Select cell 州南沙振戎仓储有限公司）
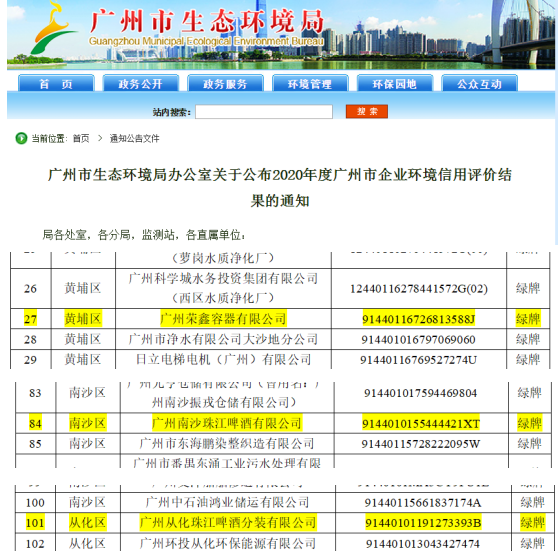The height and width of the screenshot is (560, 558). click(224, 402)
